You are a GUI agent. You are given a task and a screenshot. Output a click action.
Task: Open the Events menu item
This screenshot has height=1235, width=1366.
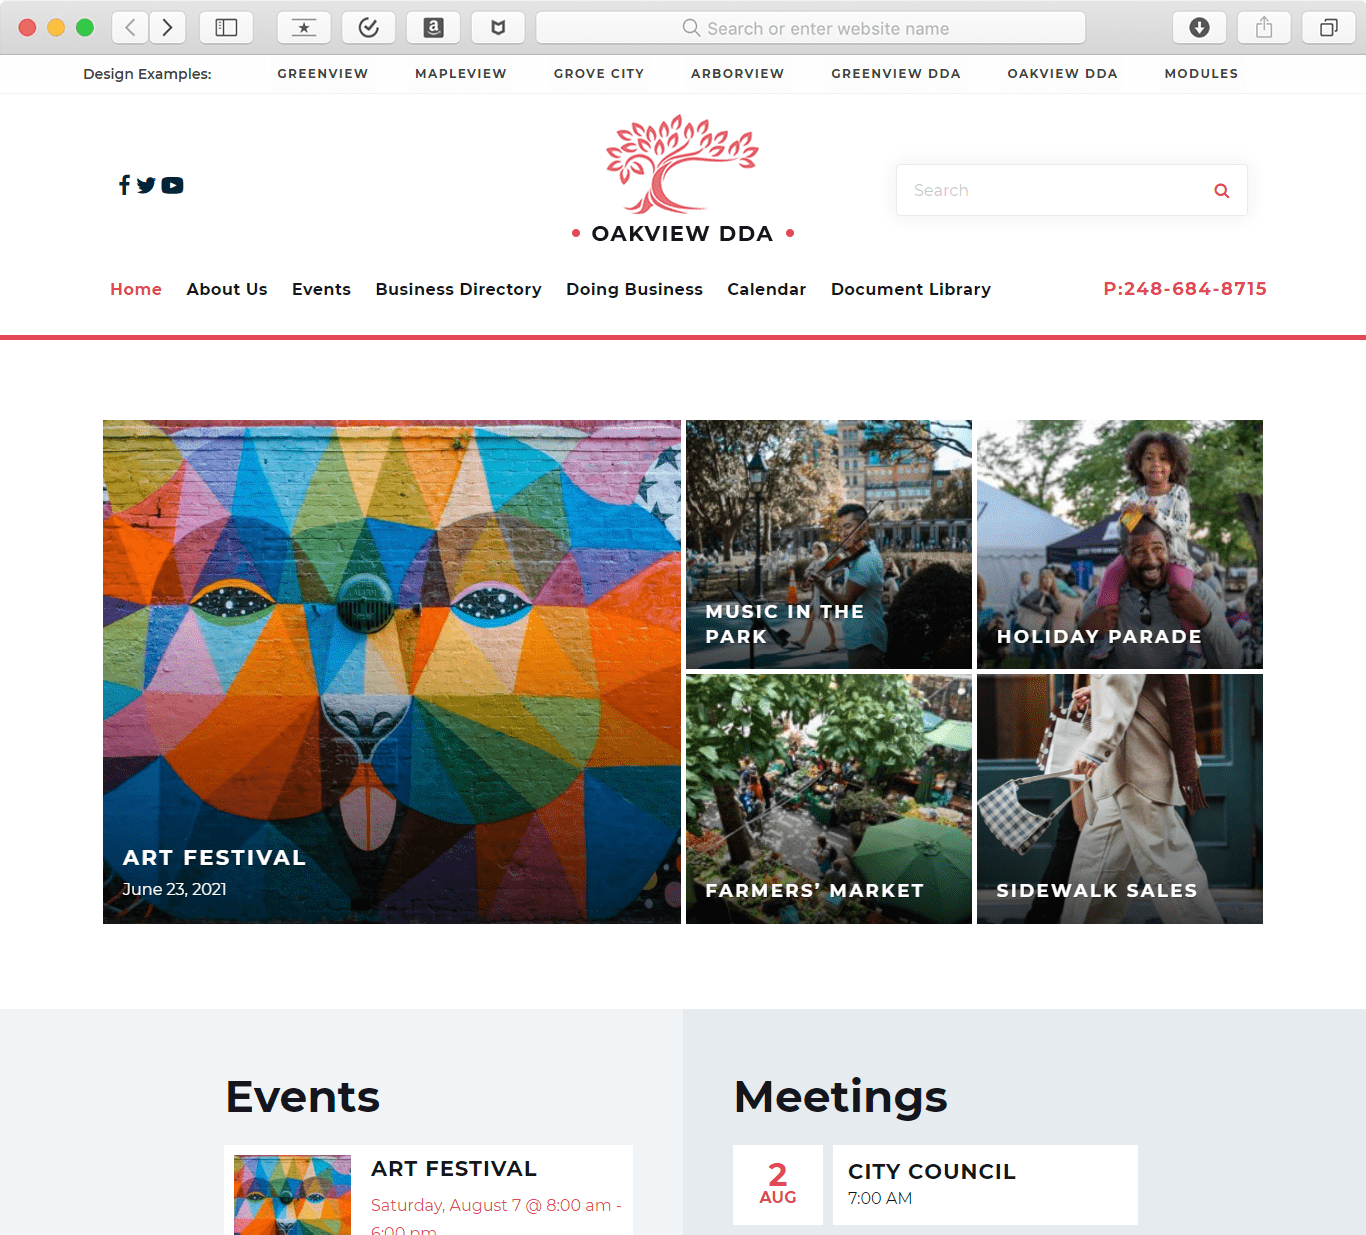321,289
